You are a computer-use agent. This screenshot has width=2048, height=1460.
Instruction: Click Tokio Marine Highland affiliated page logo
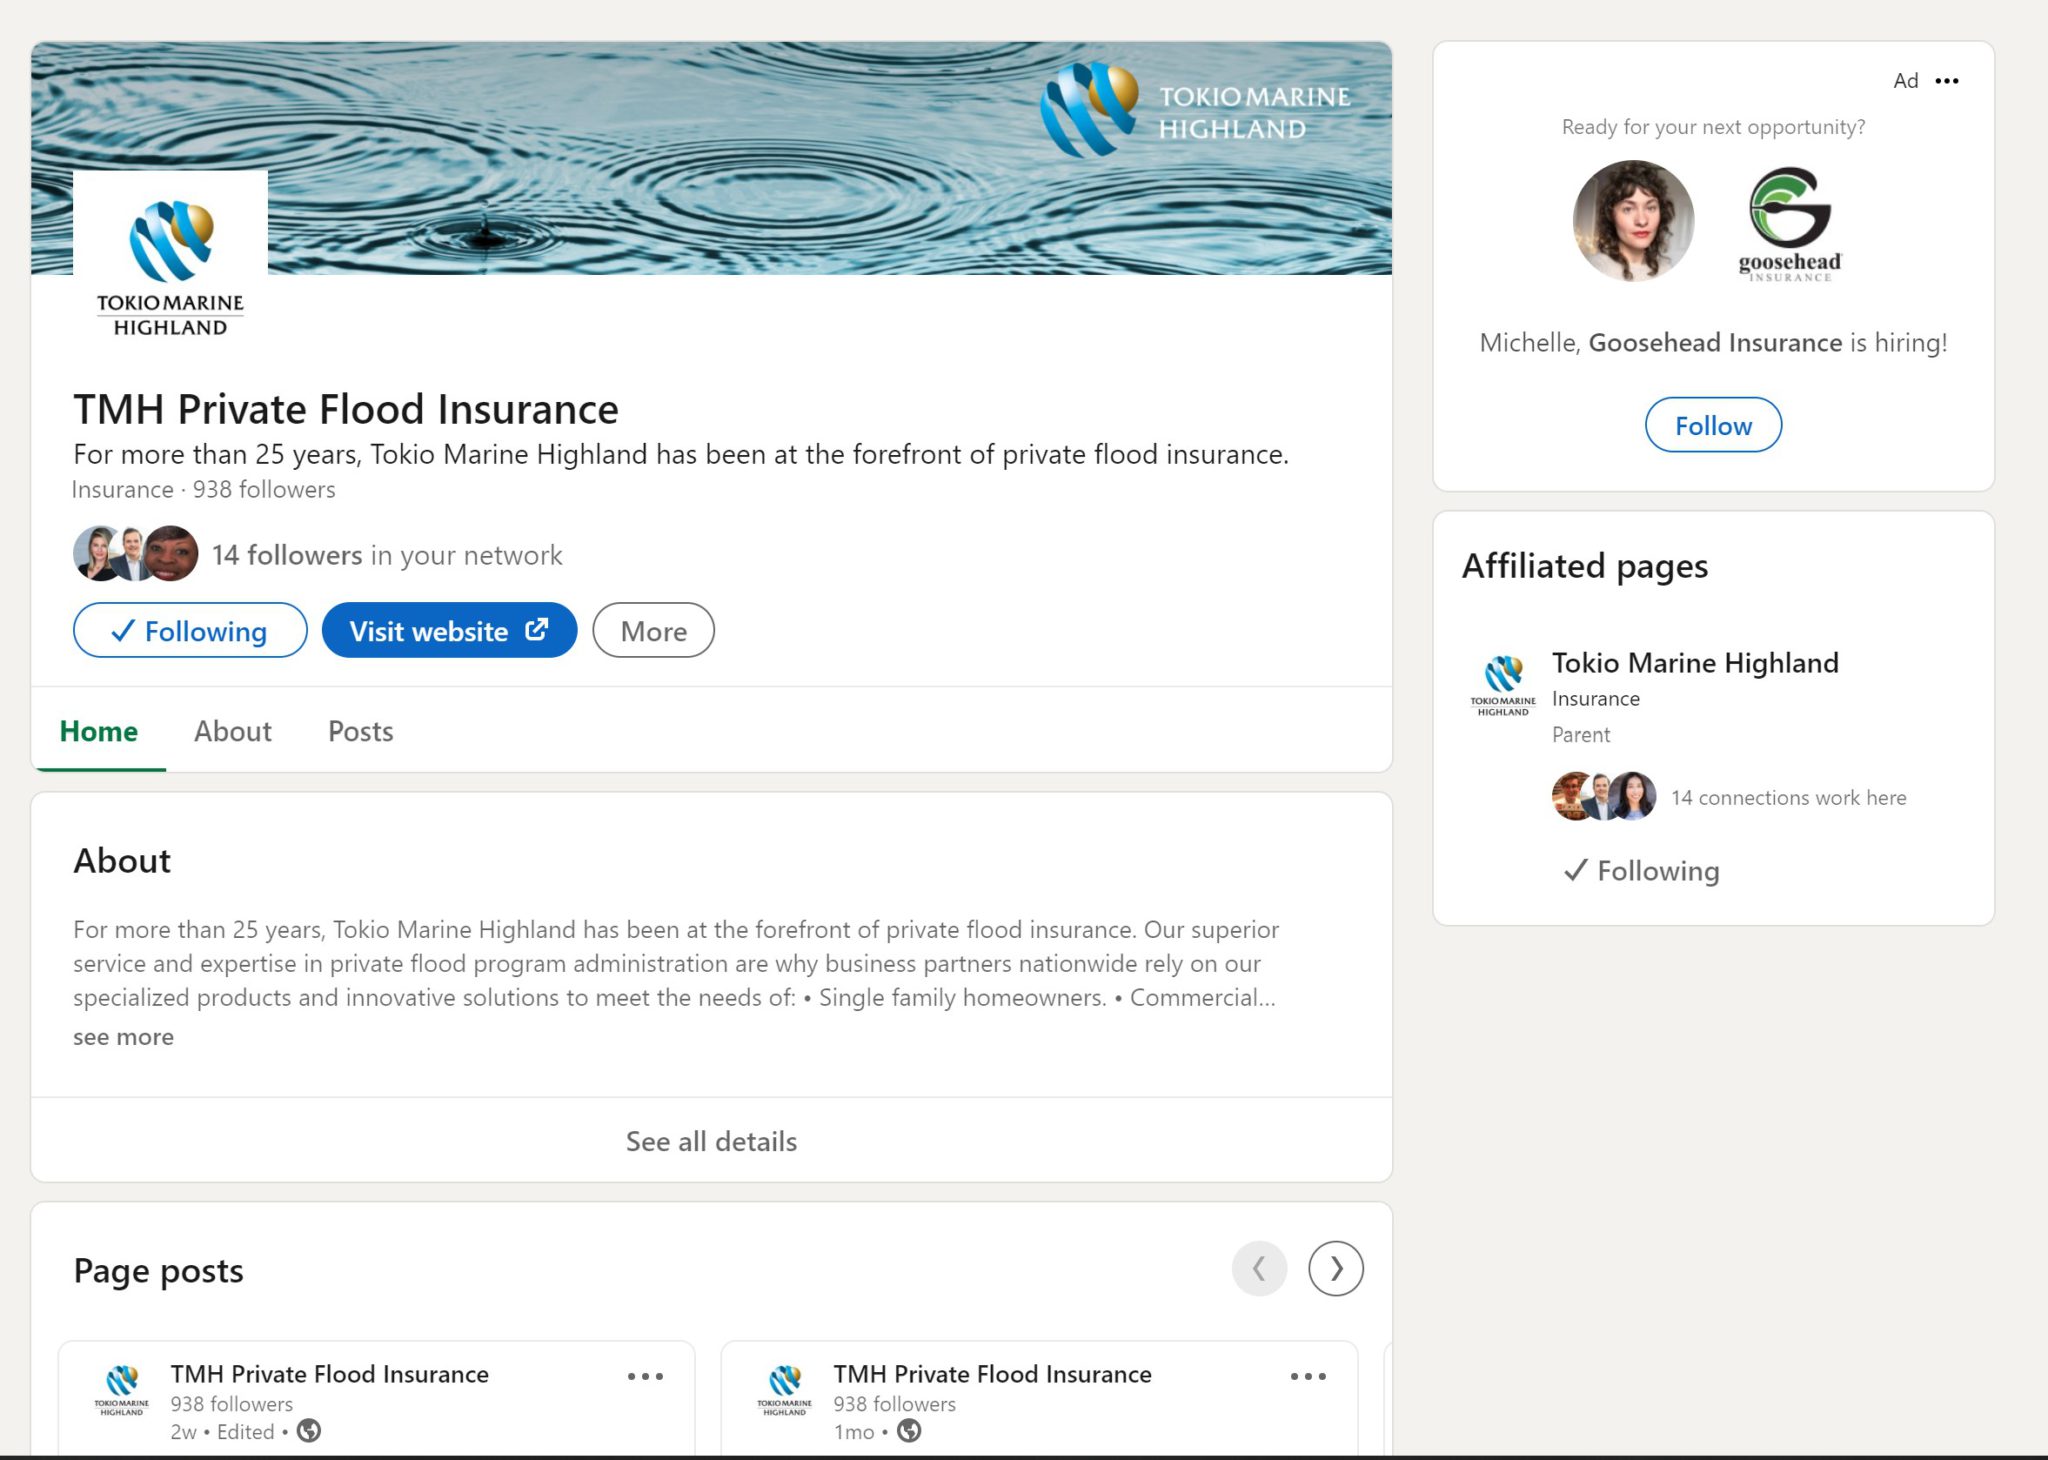1503,685
